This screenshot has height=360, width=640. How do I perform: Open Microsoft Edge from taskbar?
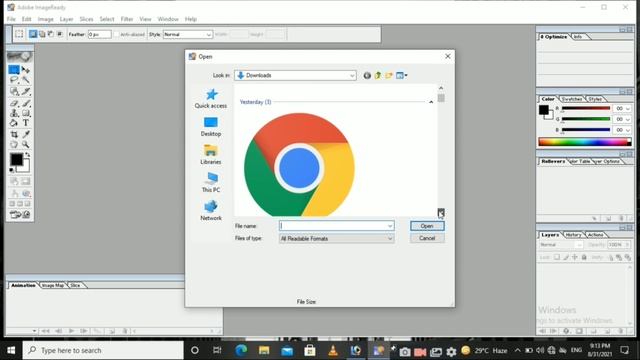point(241,350)
